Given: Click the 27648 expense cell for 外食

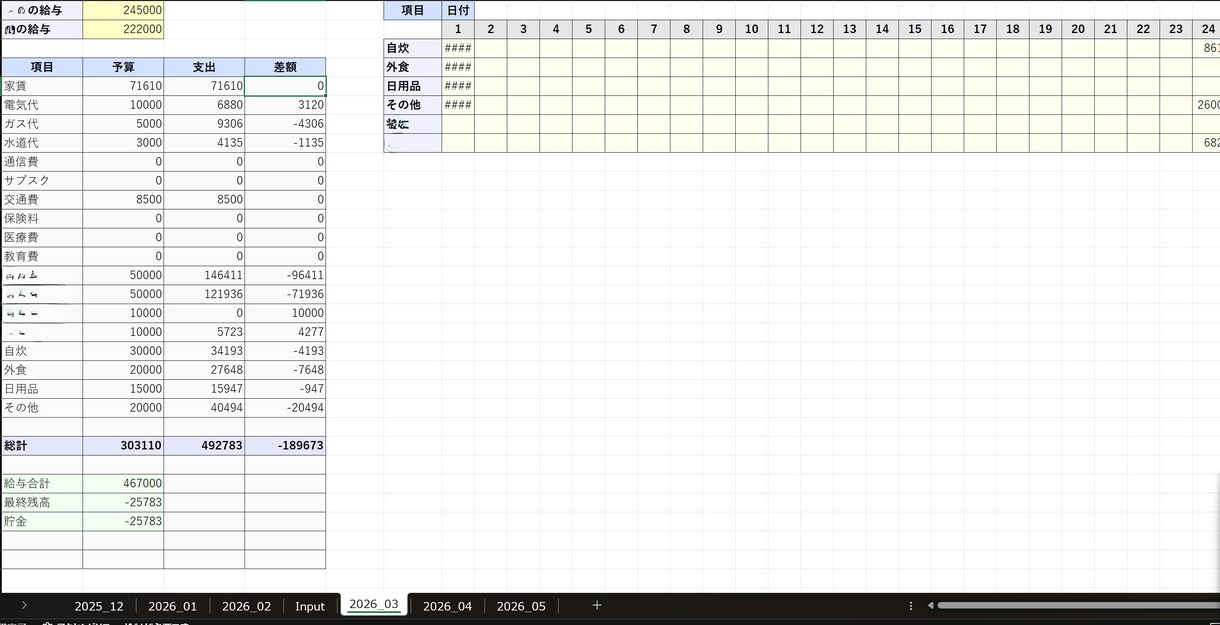Looking at the screenshot, I should [204, 371].
